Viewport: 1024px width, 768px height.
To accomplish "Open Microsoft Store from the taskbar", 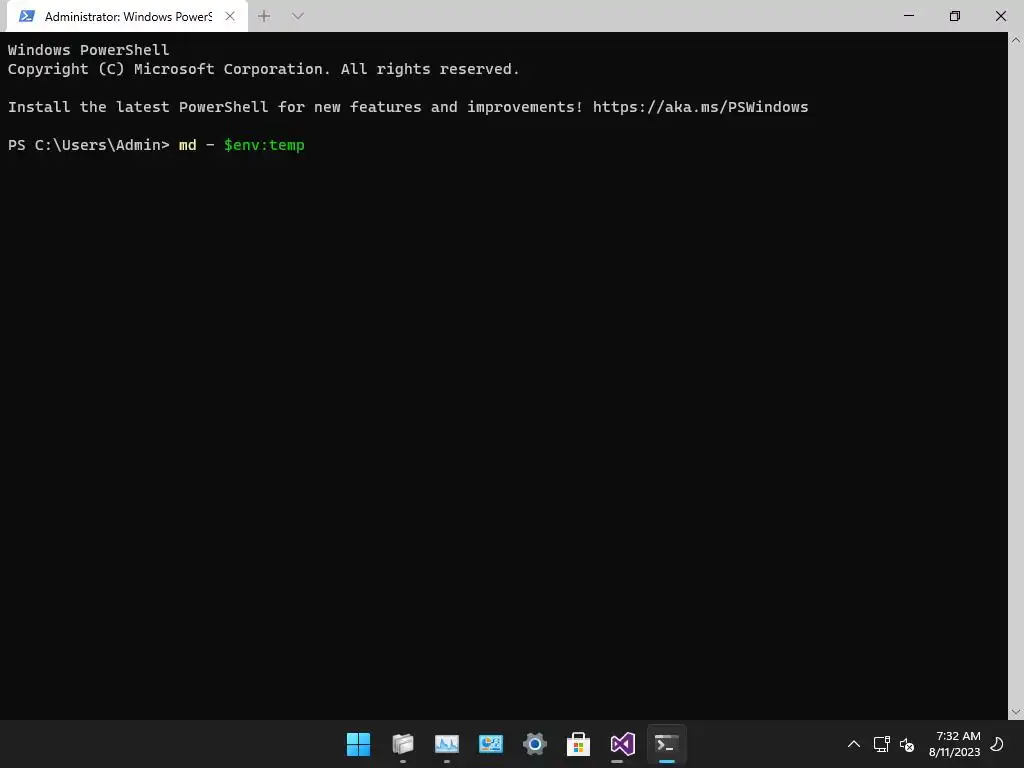I will click(x=578, y=744).
